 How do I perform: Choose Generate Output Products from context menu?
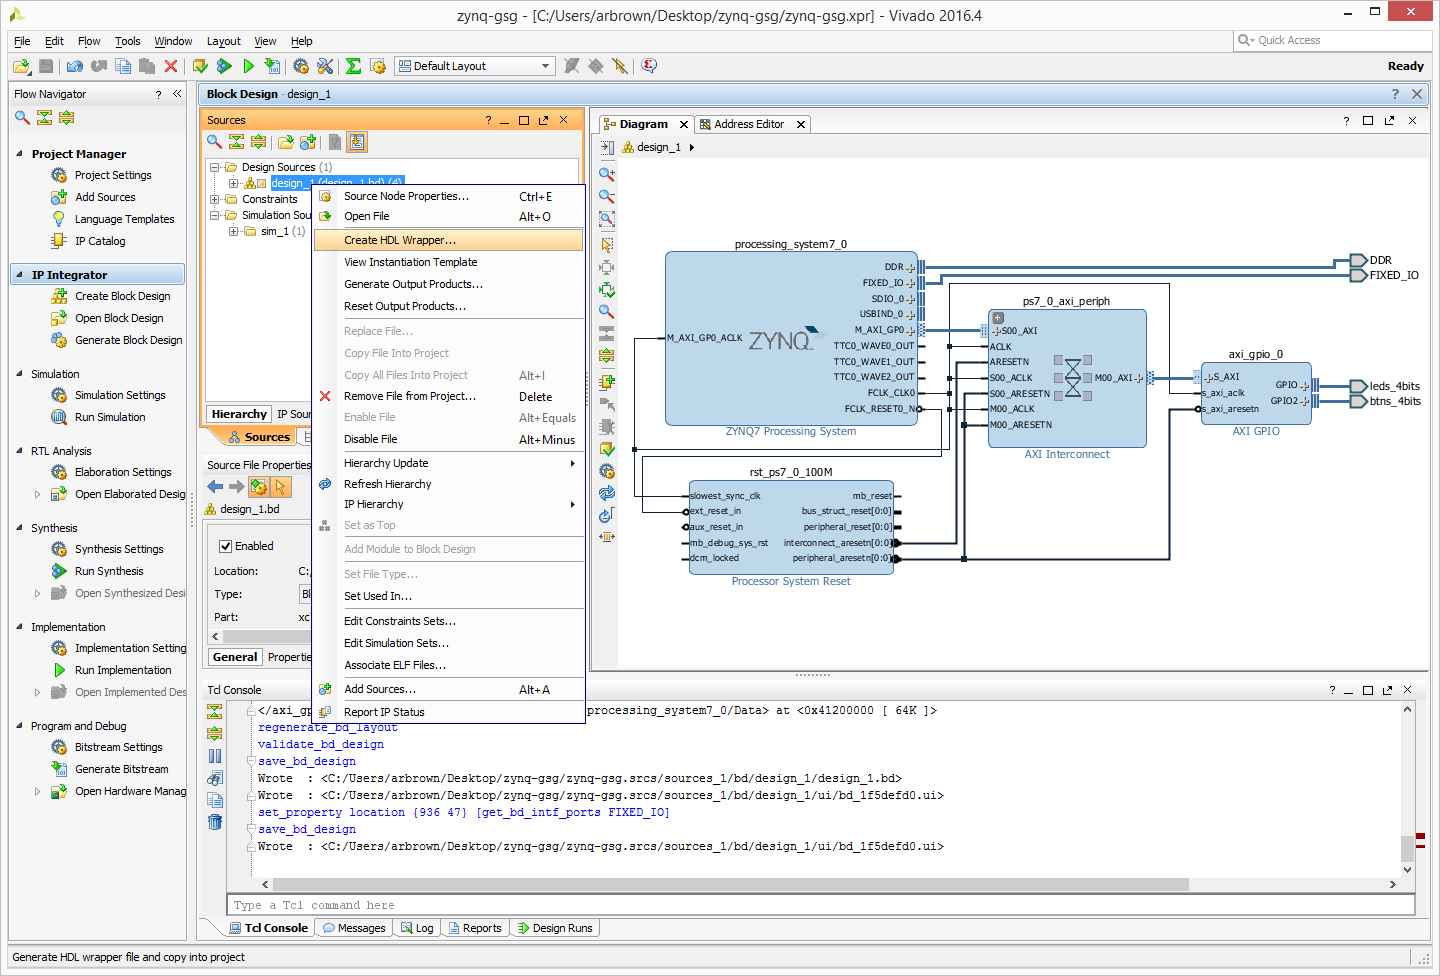(x=448, y=284)
